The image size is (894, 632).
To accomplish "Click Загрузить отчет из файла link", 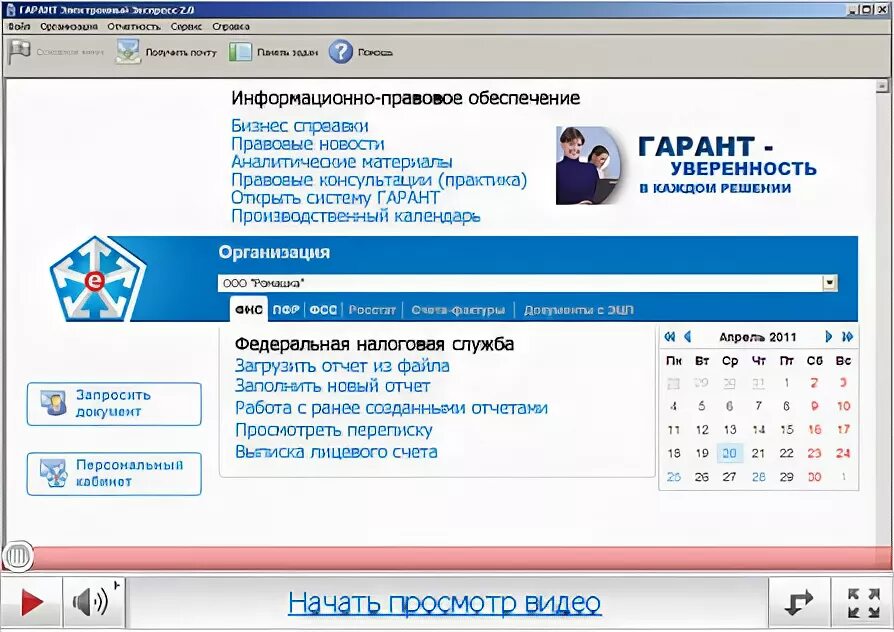I will [x=342, y=366].
